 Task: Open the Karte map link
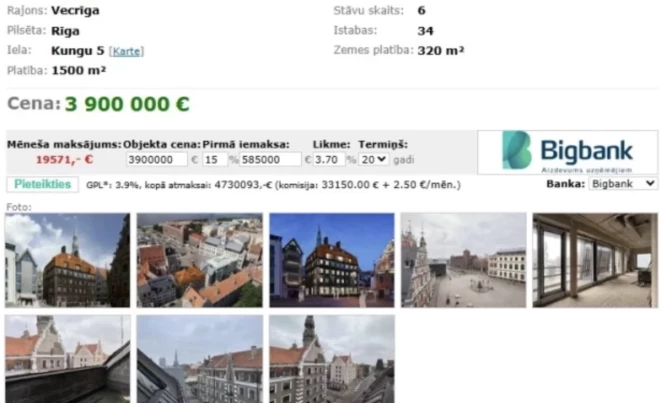click(x=126, y=51)
